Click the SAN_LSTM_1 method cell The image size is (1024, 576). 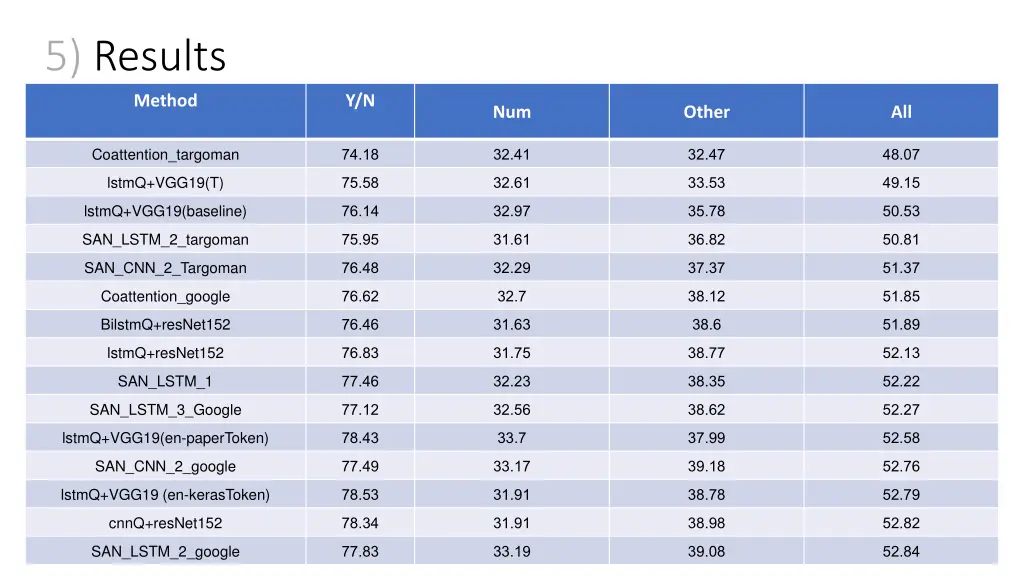click(x=165, y=381)
